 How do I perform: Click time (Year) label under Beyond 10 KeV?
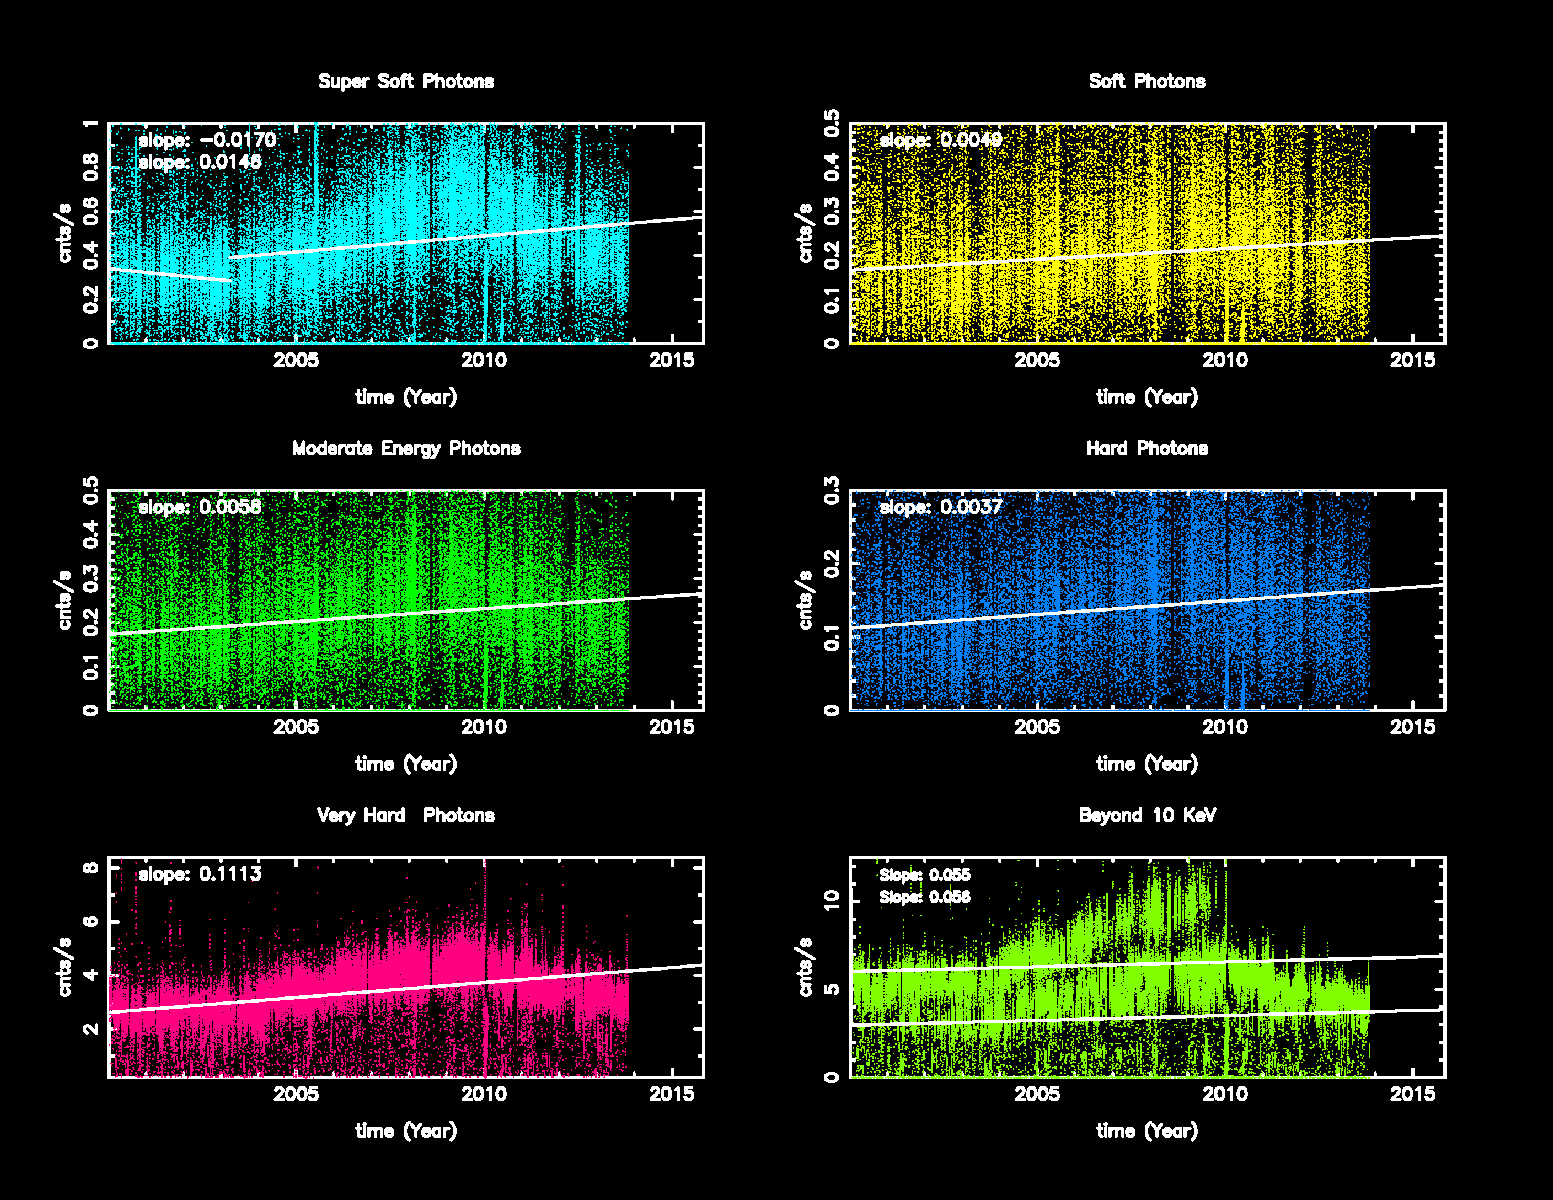point(1147,1131)
